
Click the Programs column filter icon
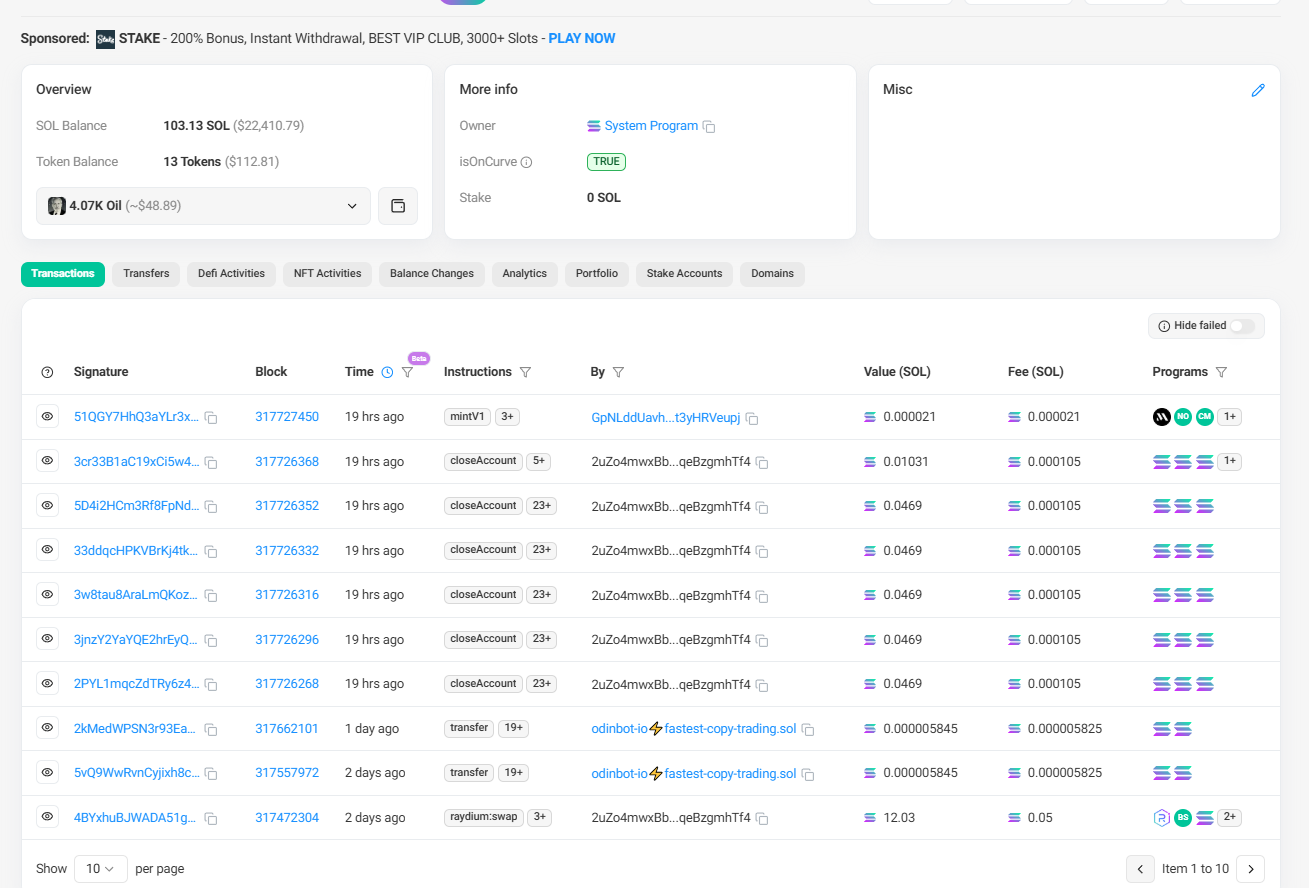1221,372
